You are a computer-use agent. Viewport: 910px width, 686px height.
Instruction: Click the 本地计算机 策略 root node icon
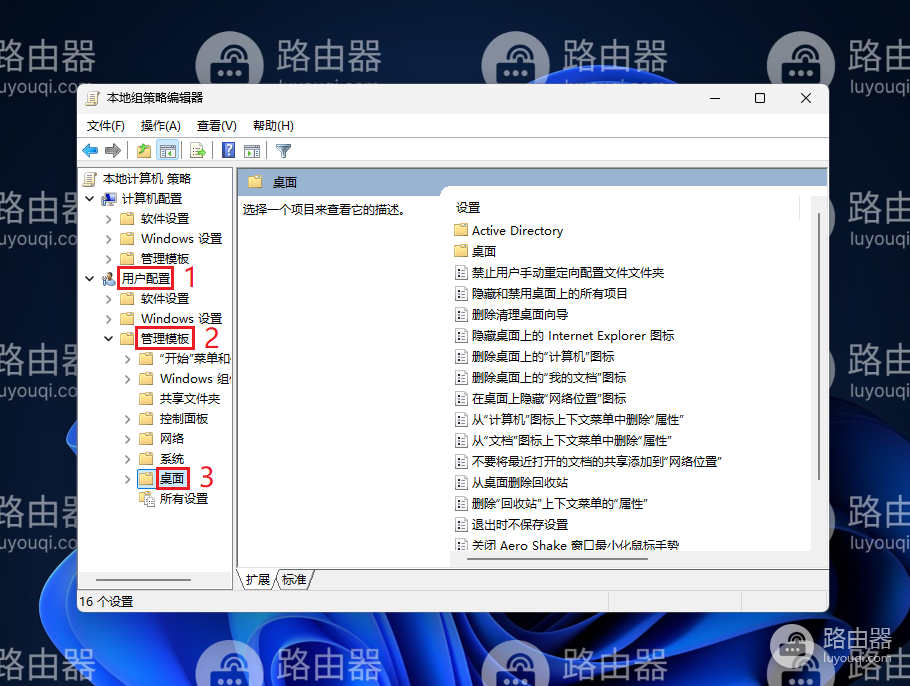point(90,179)
